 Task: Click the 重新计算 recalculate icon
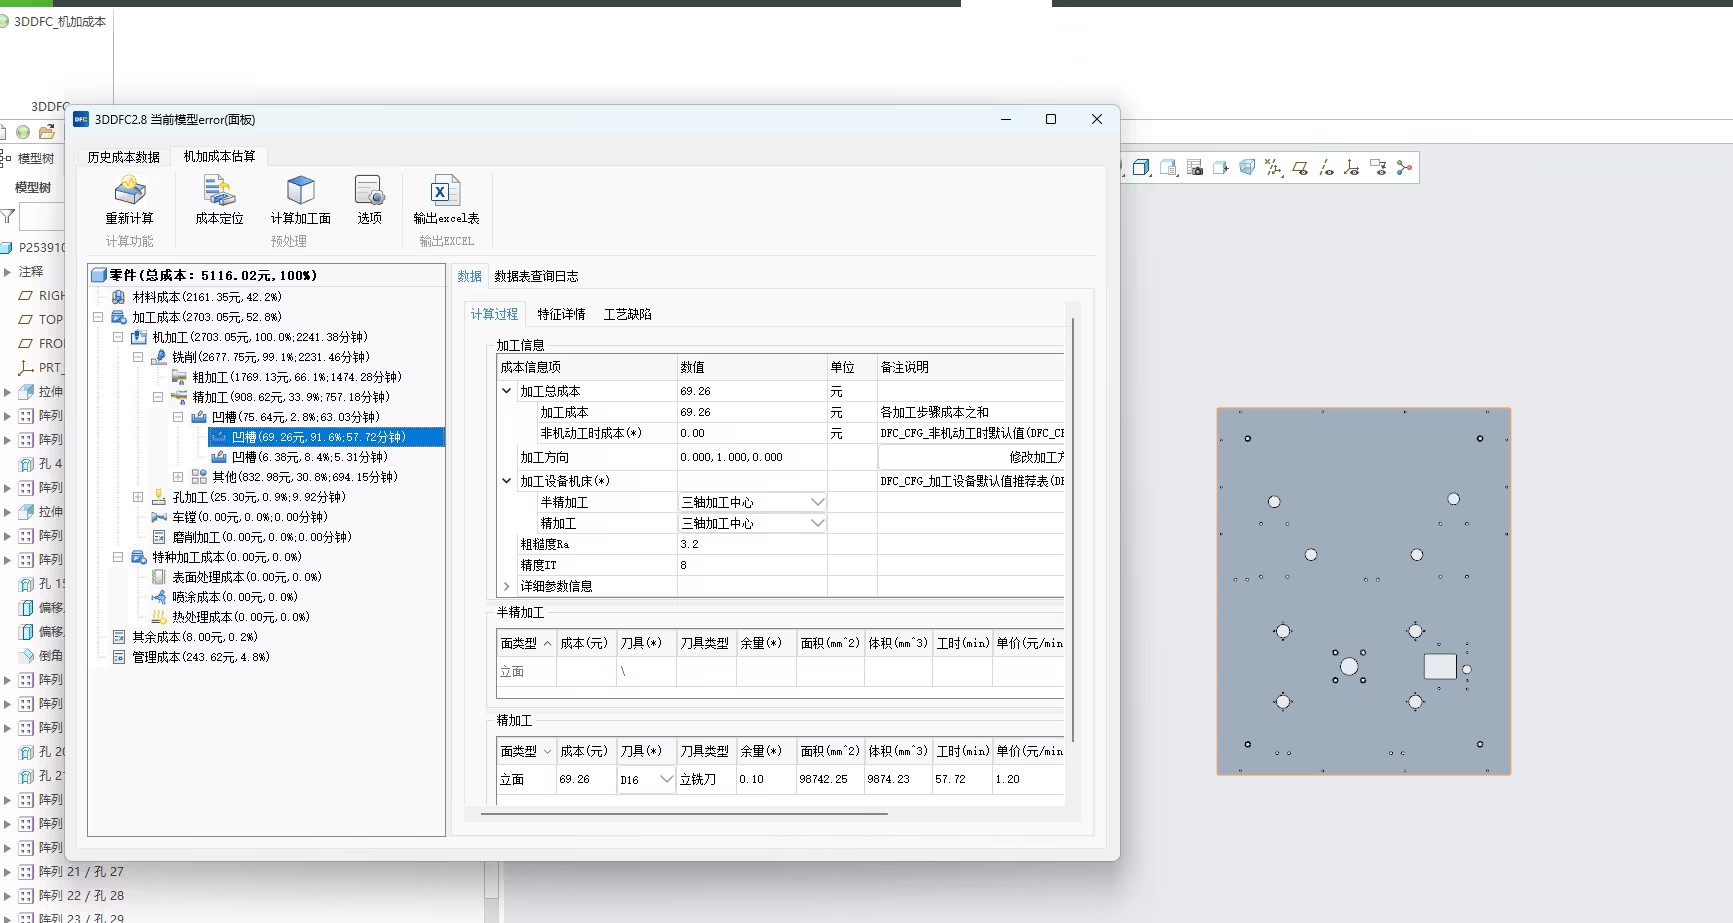130,191
